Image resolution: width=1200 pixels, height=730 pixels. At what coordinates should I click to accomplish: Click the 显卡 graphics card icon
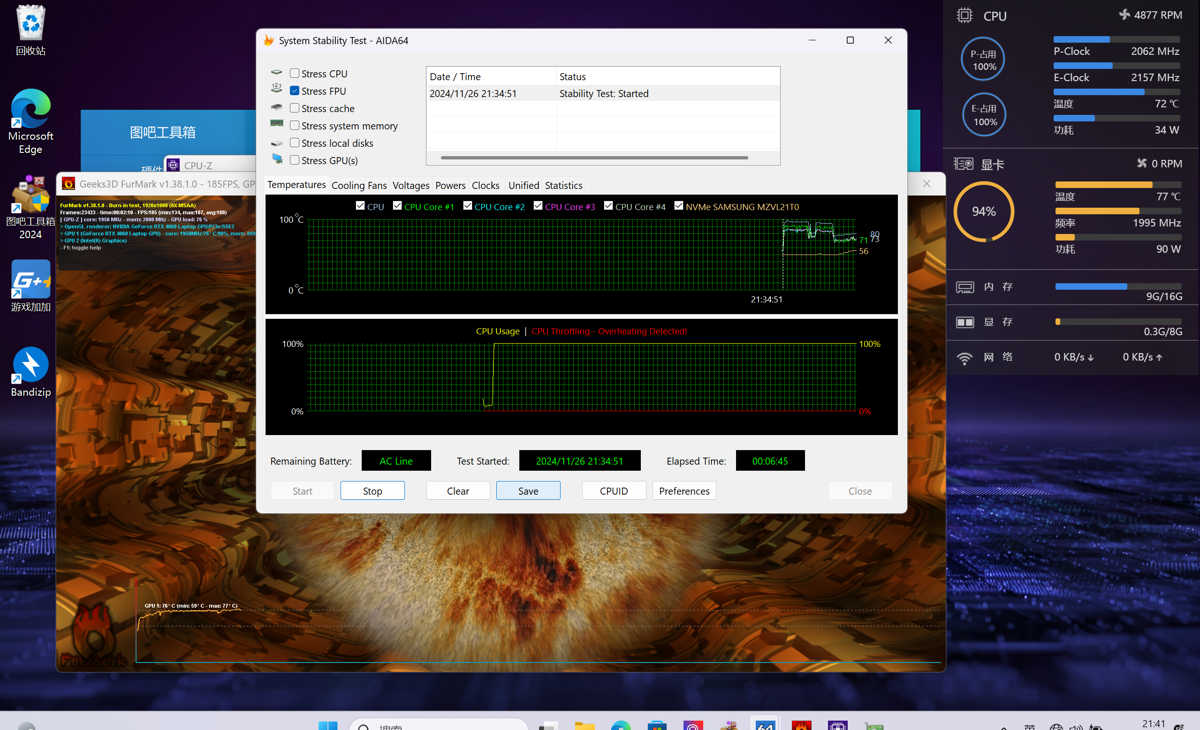point(964,163)
